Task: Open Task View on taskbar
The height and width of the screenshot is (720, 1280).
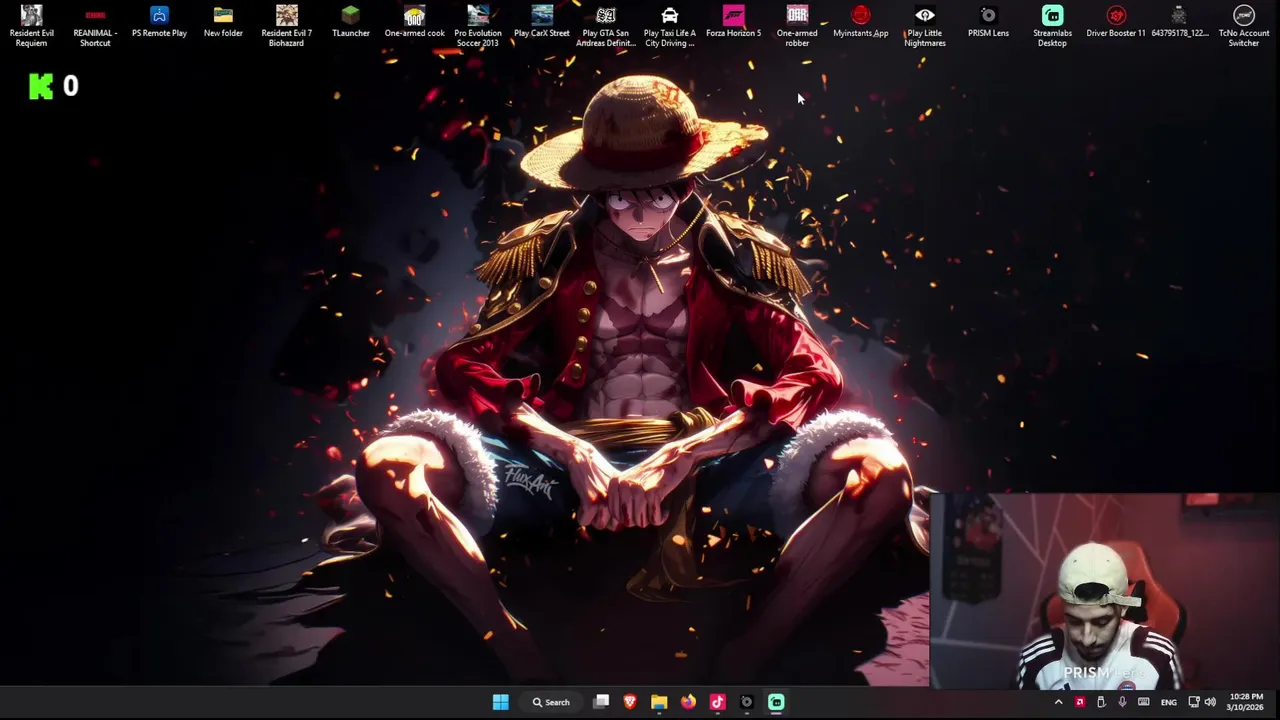Action: pyautogui.click(x=602, y=702)
